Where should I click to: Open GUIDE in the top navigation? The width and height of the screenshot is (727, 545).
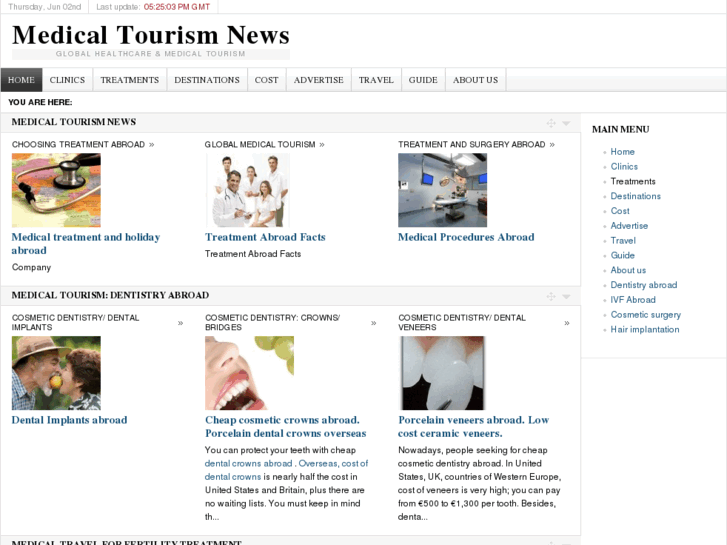point(423,80)
